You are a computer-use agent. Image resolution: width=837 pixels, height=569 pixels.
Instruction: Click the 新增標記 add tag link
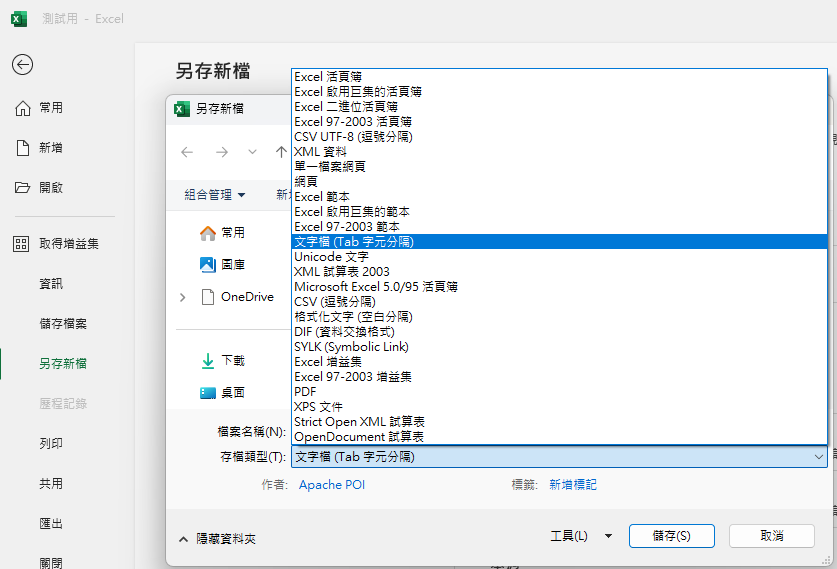coord(573,485)
